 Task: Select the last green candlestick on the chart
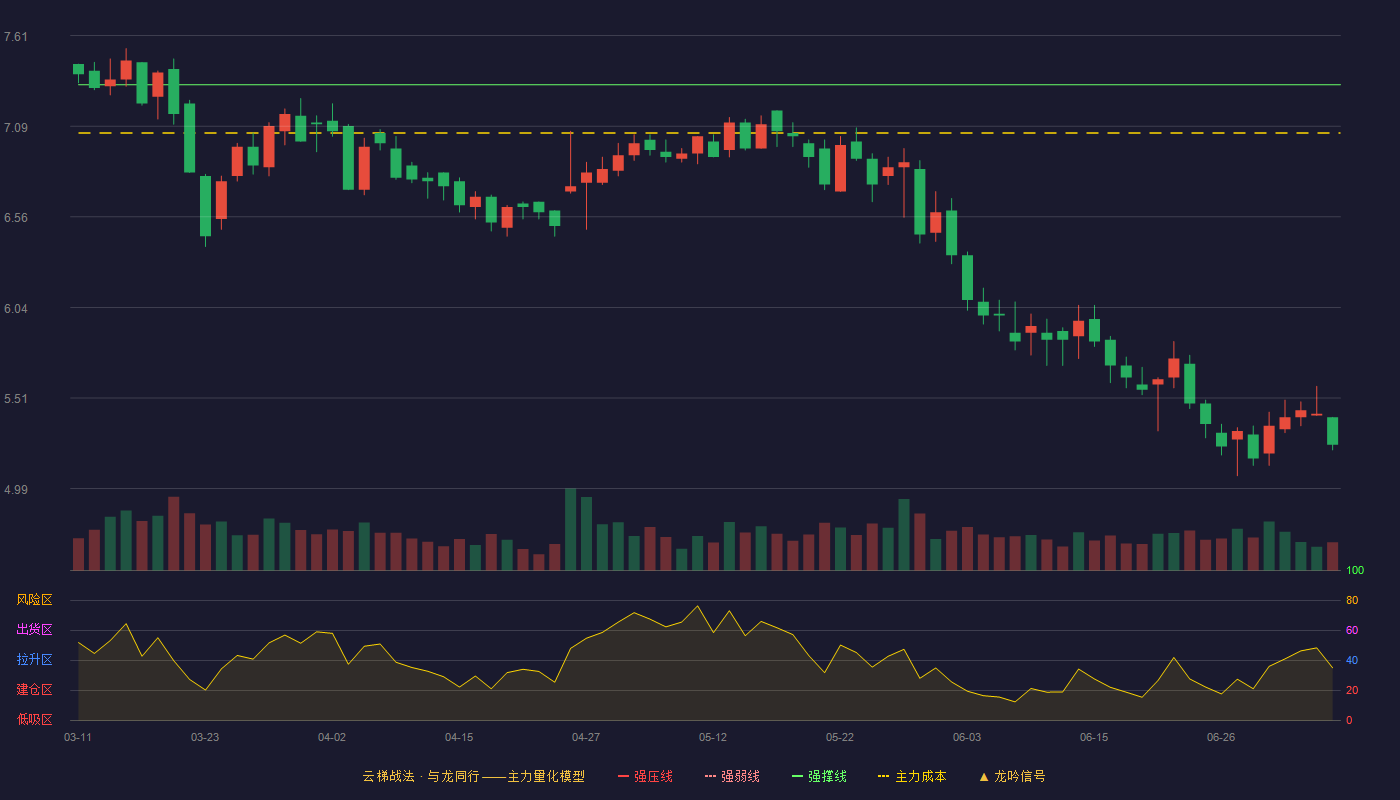(x=1332, y=431)
